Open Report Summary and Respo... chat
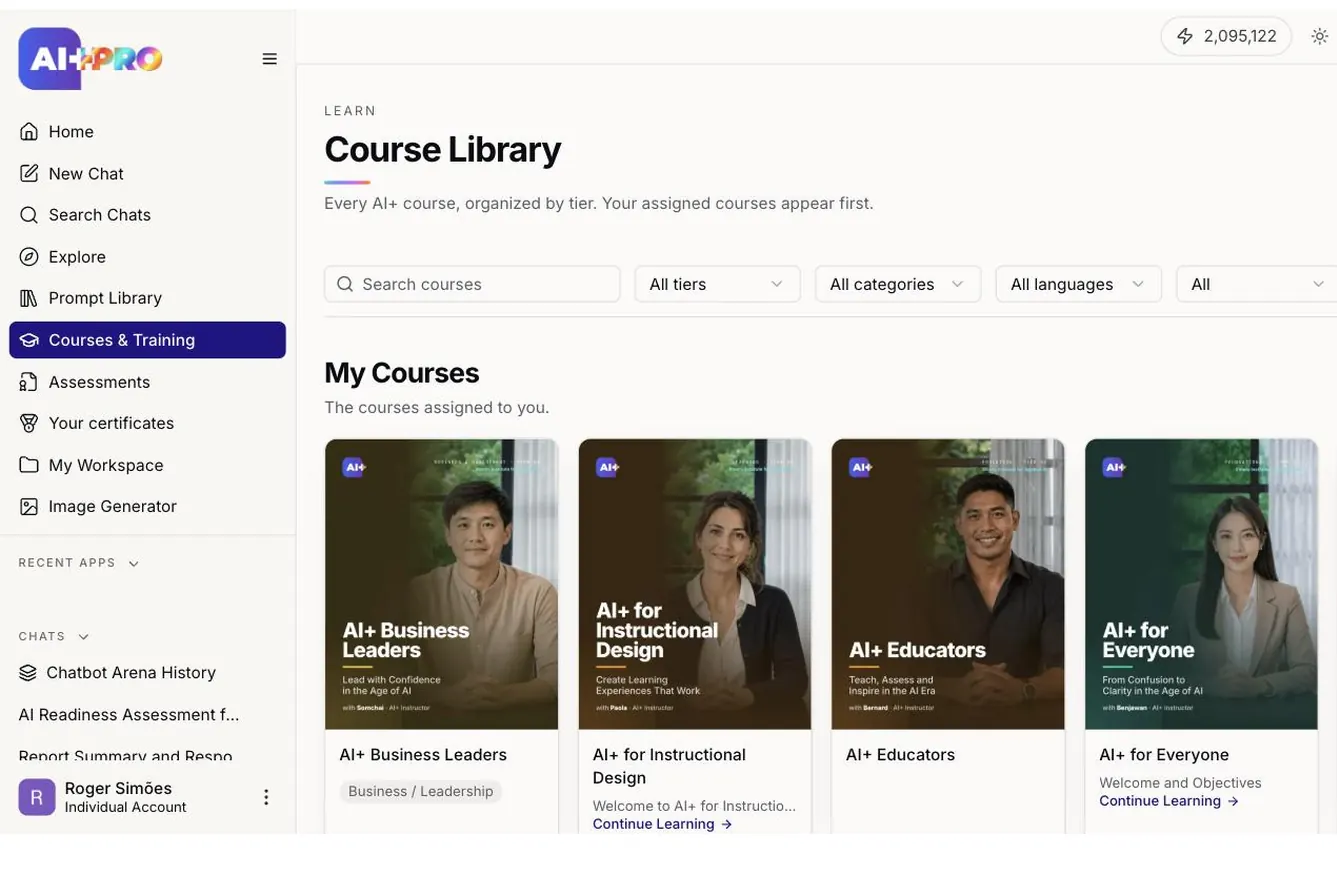The image size is (1337, 872). click(x=126, y=756)
